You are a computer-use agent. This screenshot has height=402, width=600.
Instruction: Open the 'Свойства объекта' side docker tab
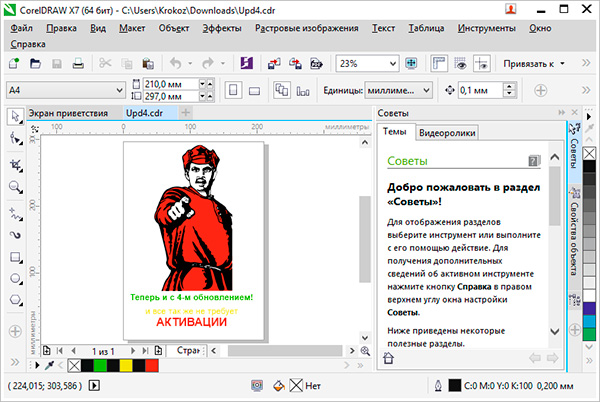[x=575, y=232]
